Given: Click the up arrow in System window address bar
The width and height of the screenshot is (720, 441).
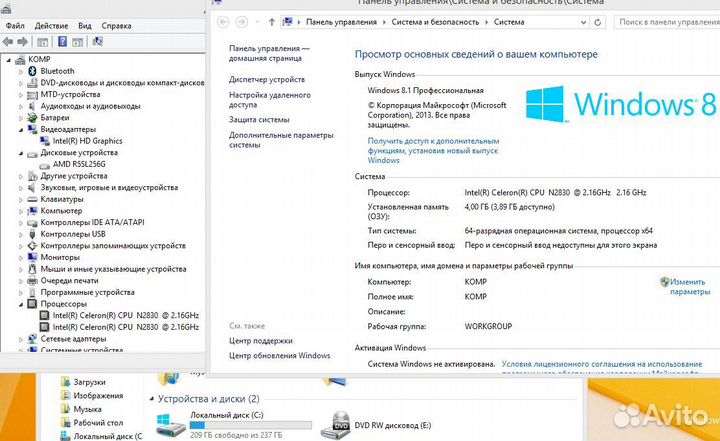Looking at the screenshot, I should pos(272,22).
